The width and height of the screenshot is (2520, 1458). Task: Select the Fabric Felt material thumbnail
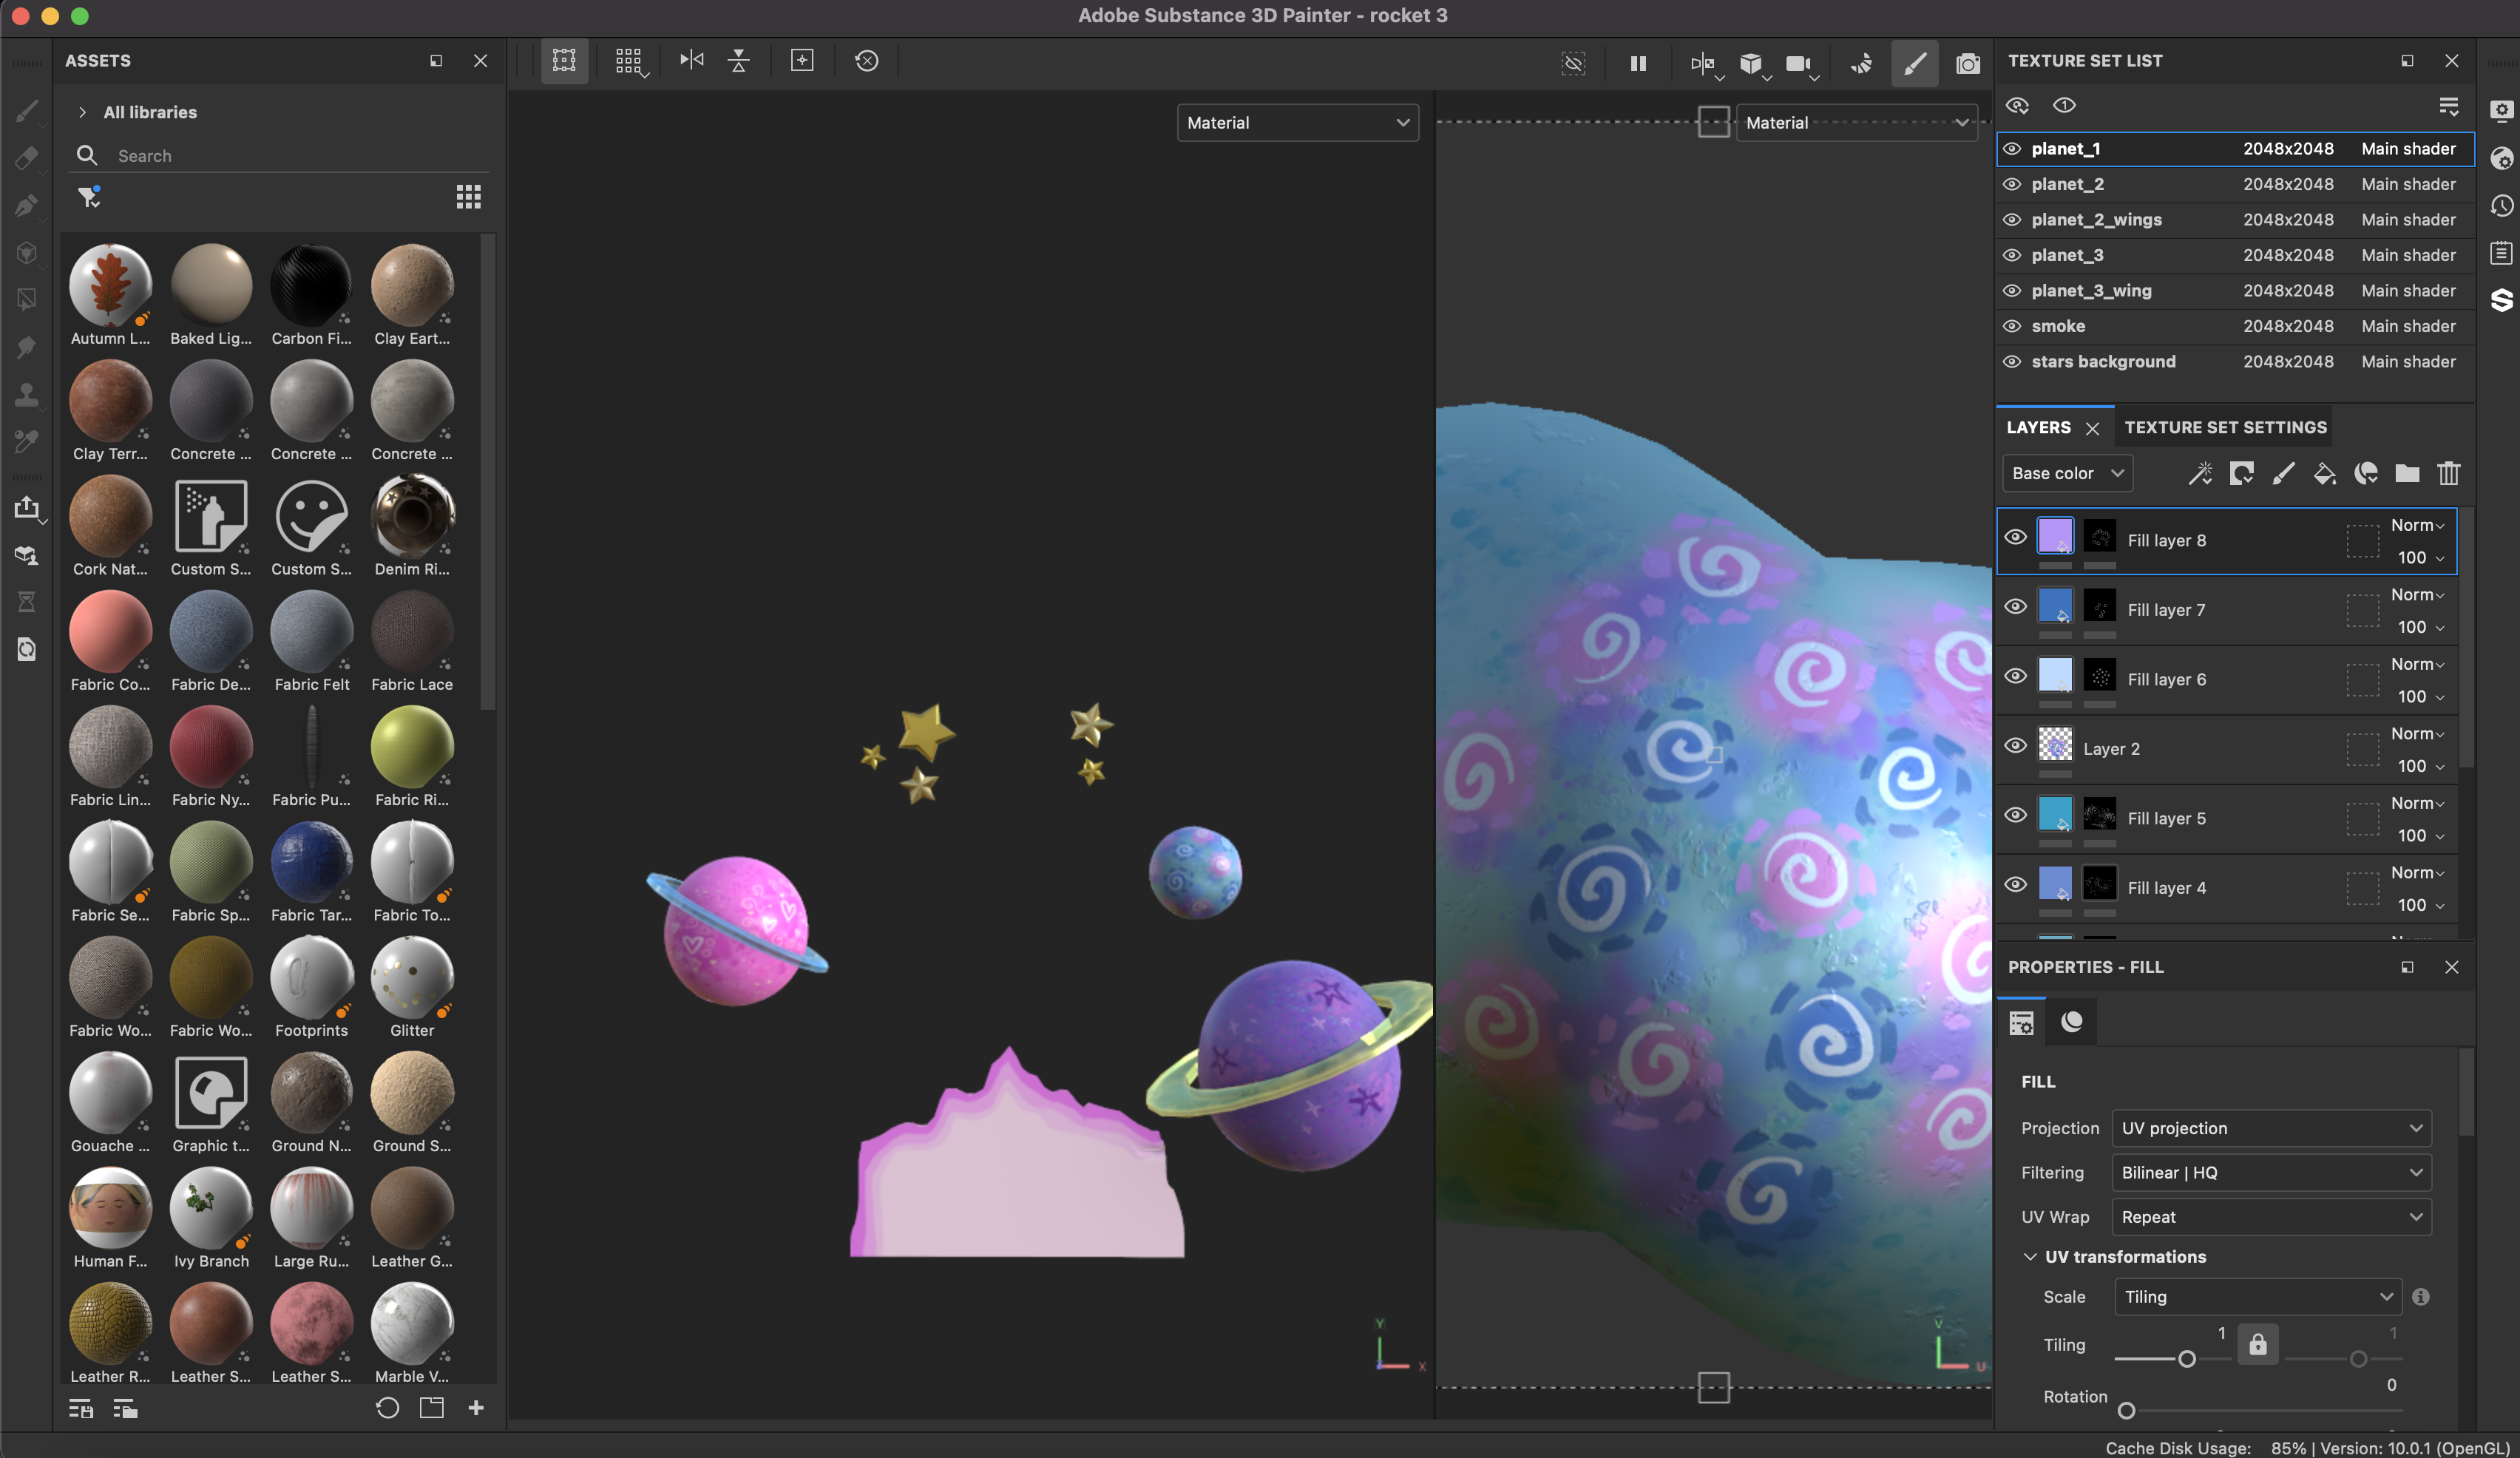[312, 631]
